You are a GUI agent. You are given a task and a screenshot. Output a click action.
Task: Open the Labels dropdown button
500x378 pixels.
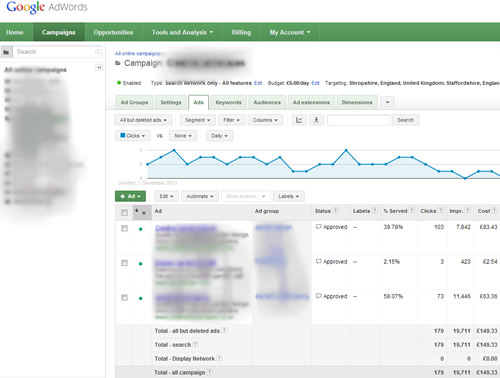(x=288, y=196)
